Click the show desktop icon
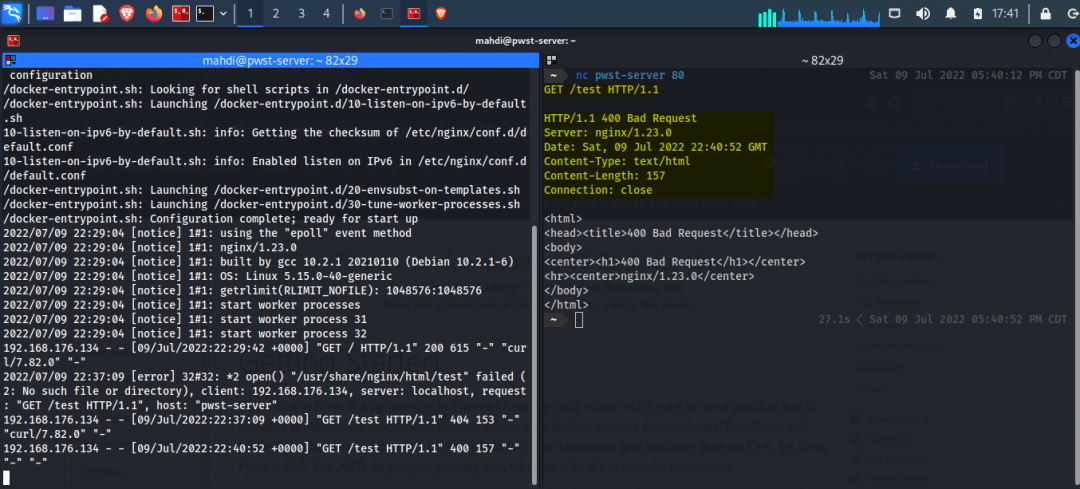The image size is (1080, 489). click(x=45, y=13)
